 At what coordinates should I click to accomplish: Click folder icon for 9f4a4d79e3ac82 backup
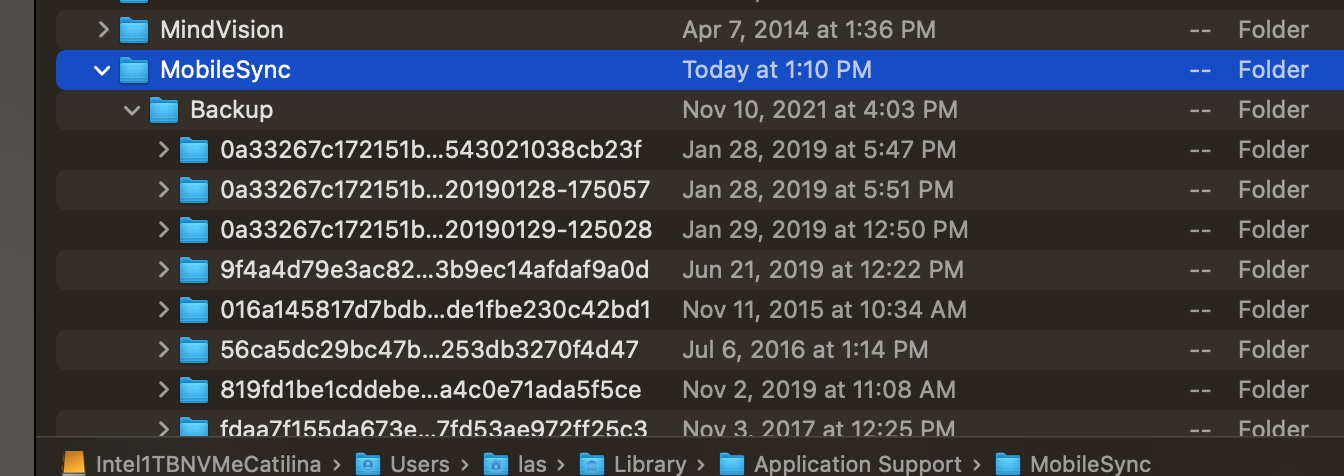(x=194, y=270)
